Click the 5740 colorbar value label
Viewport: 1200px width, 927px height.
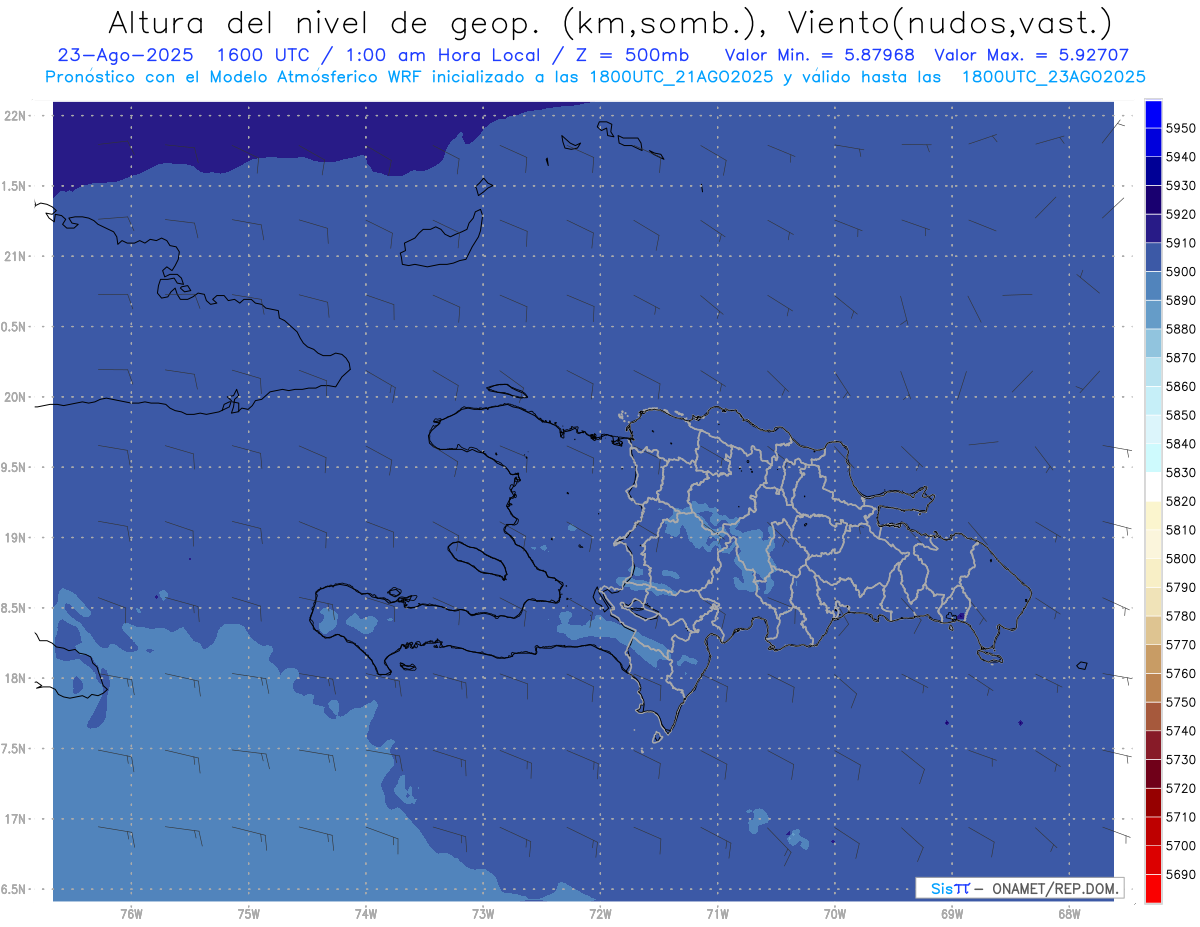(x=1181, y=731)
